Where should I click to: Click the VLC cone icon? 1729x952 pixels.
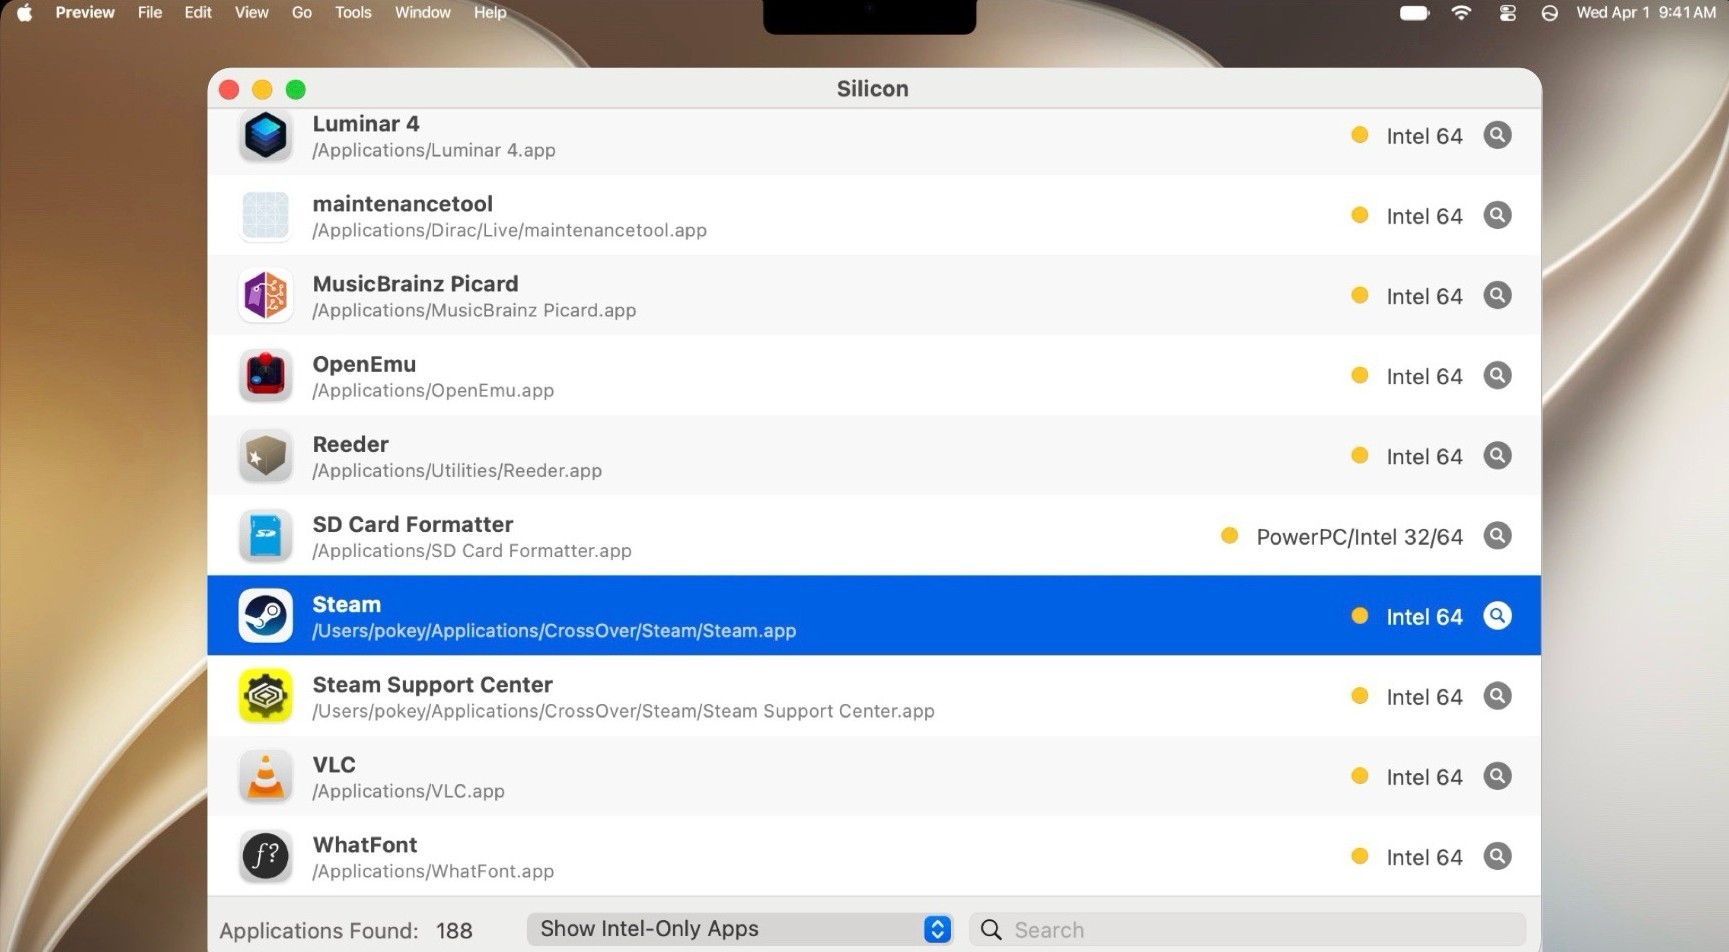click(x=265, y=776)
